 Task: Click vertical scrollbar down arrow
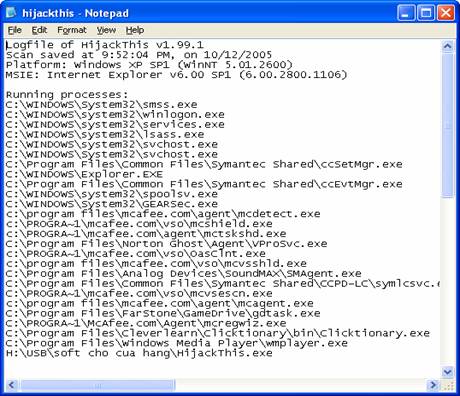447,371
